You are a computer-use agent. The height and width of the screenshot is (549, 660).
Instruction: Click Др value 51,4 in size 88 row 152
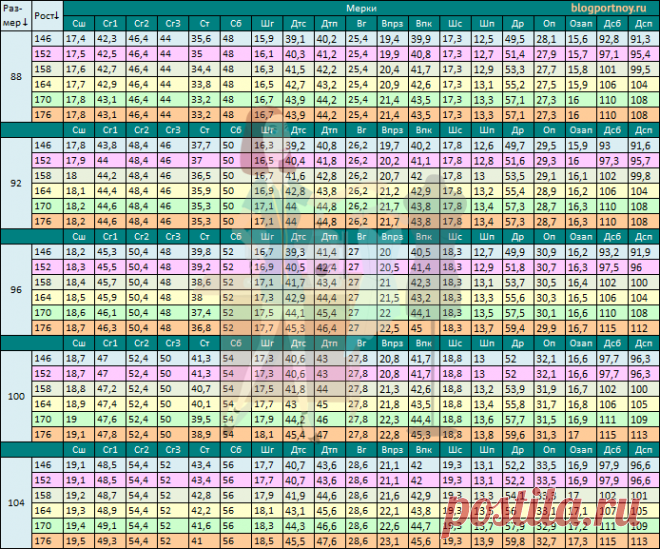pos(518,54)
